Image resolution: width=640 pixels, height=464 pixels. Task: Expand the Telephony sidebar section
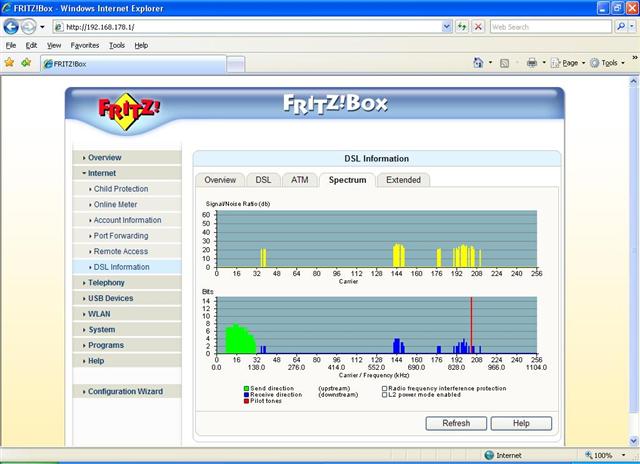[x=127, y=283]
